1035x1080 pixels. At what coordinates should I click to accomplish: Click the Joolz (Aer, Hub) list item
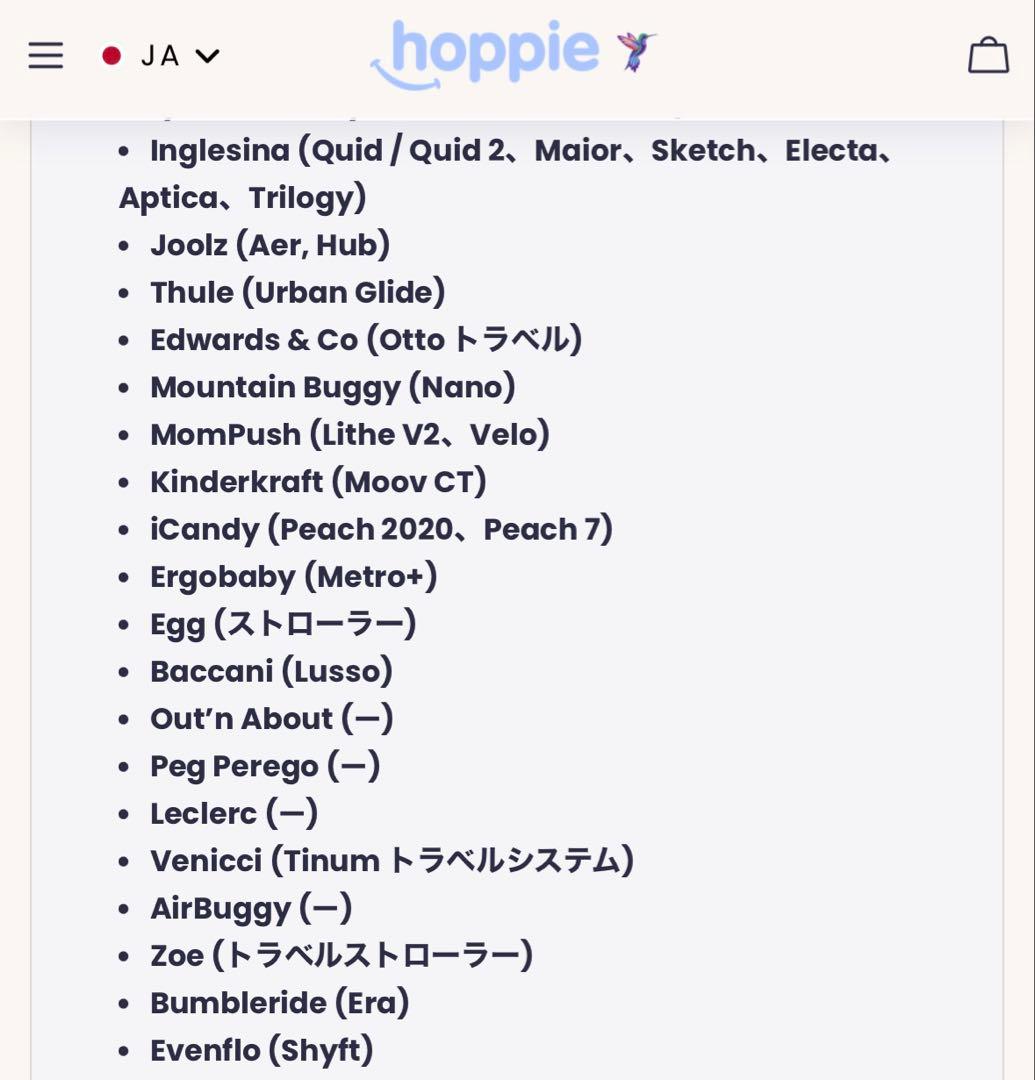pos(270,243)
